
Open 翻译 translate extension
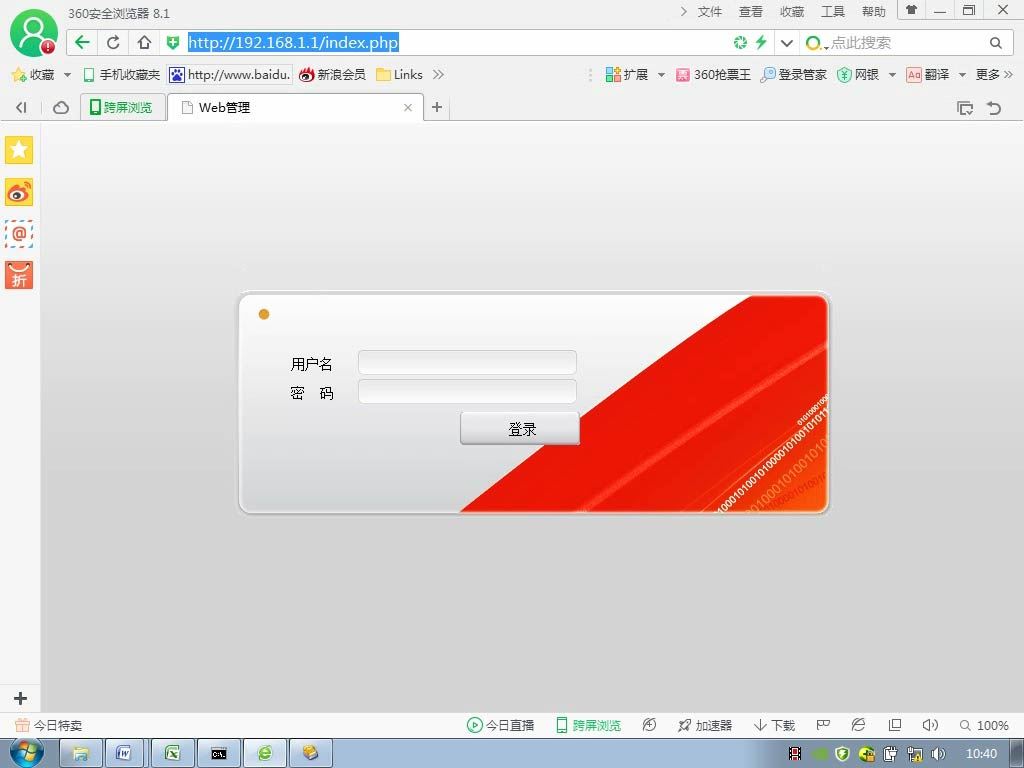click(927, 74)
